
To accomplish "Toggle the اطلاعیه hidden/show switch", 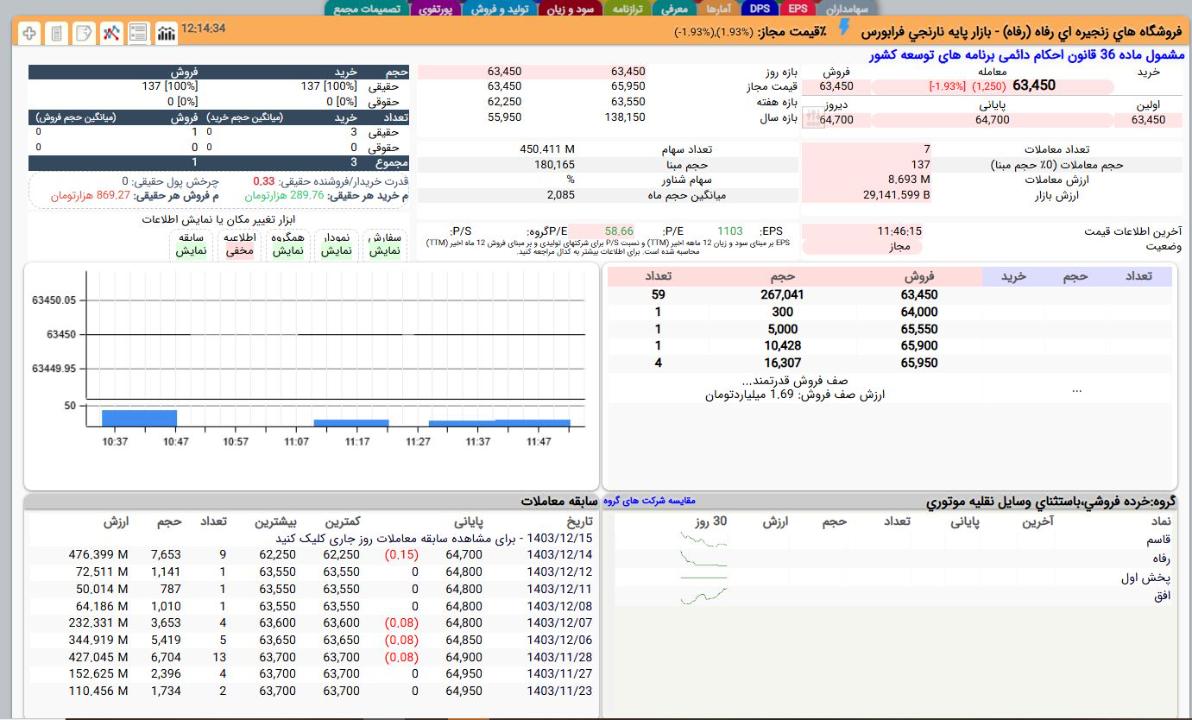I will [x=238, y=245].
